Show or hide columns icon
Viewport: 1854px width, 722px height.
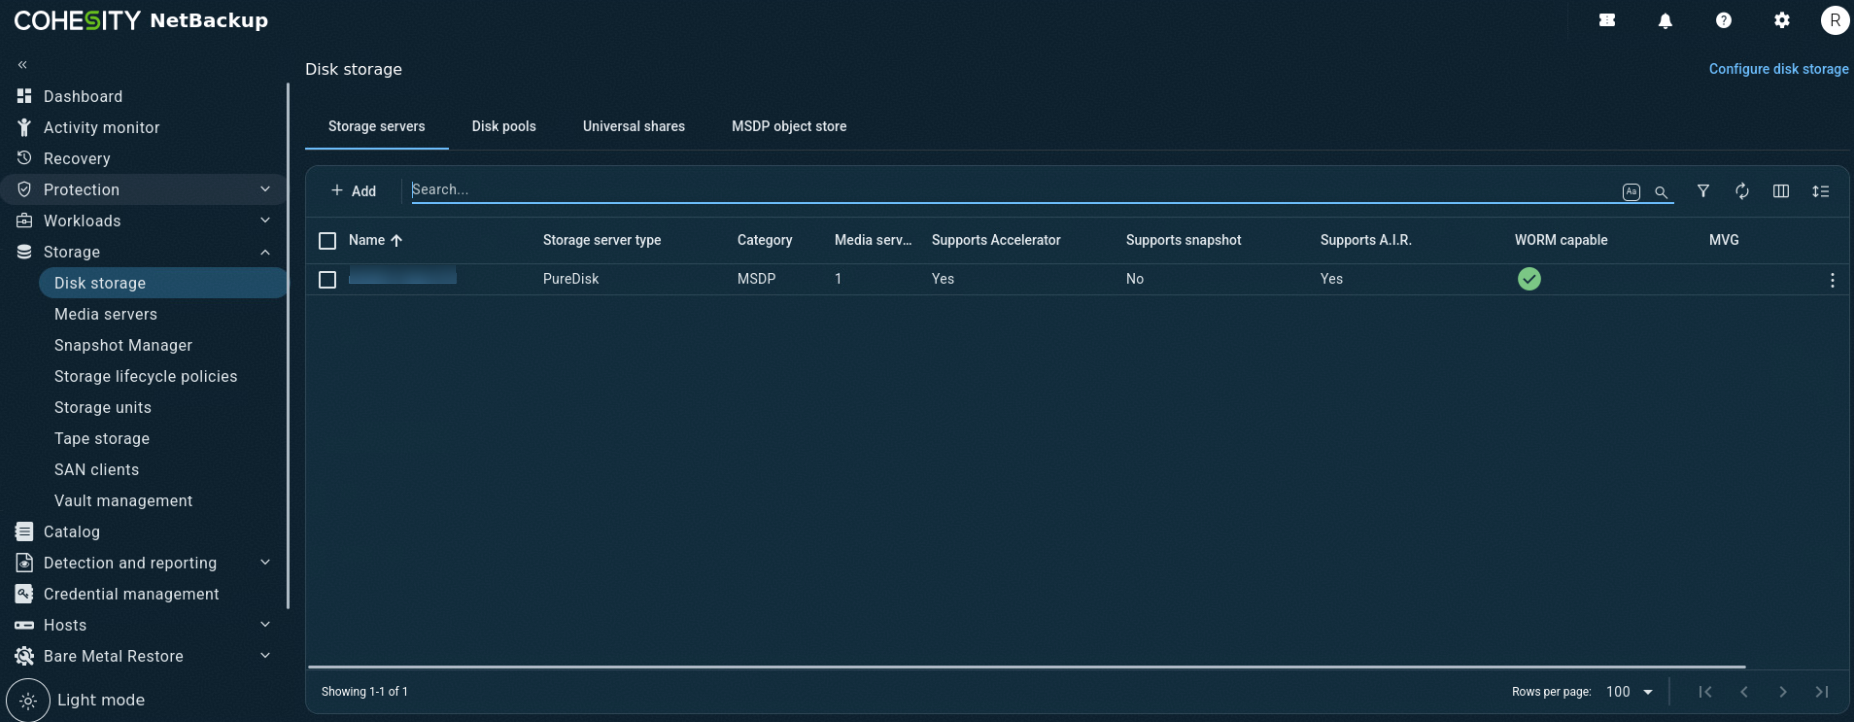1781,191
